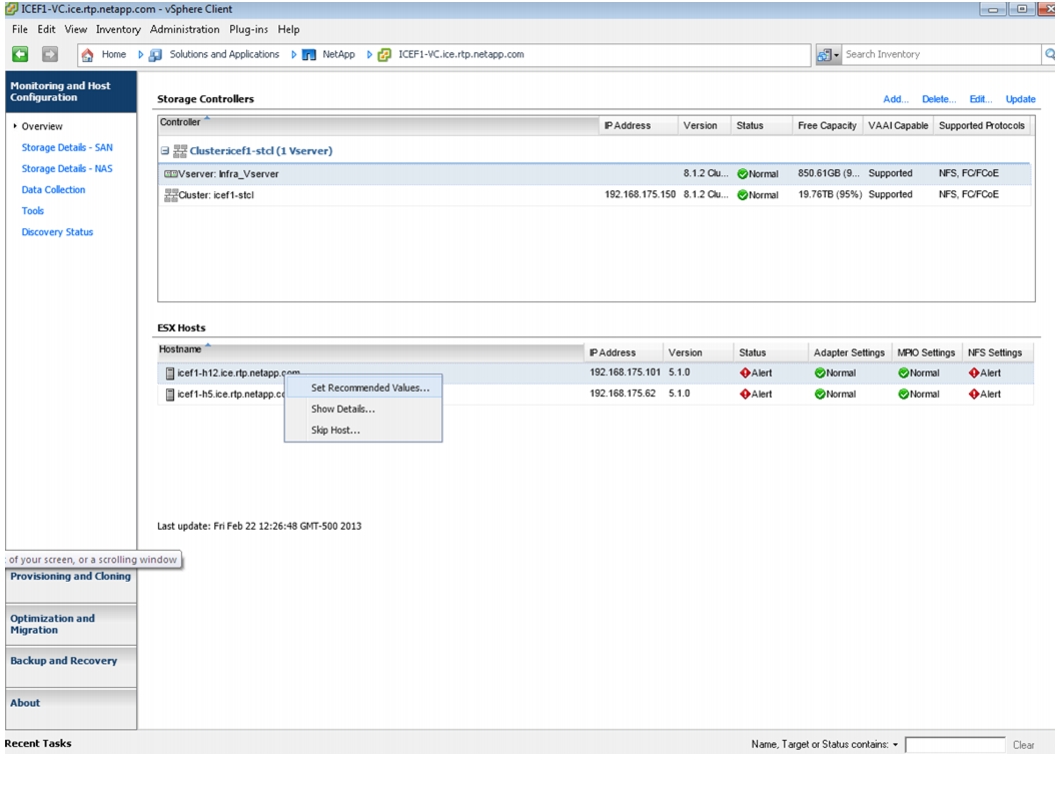Click the Edit storage controller link
Viewport: 1057px width, 796px height.
pos(981,99)
